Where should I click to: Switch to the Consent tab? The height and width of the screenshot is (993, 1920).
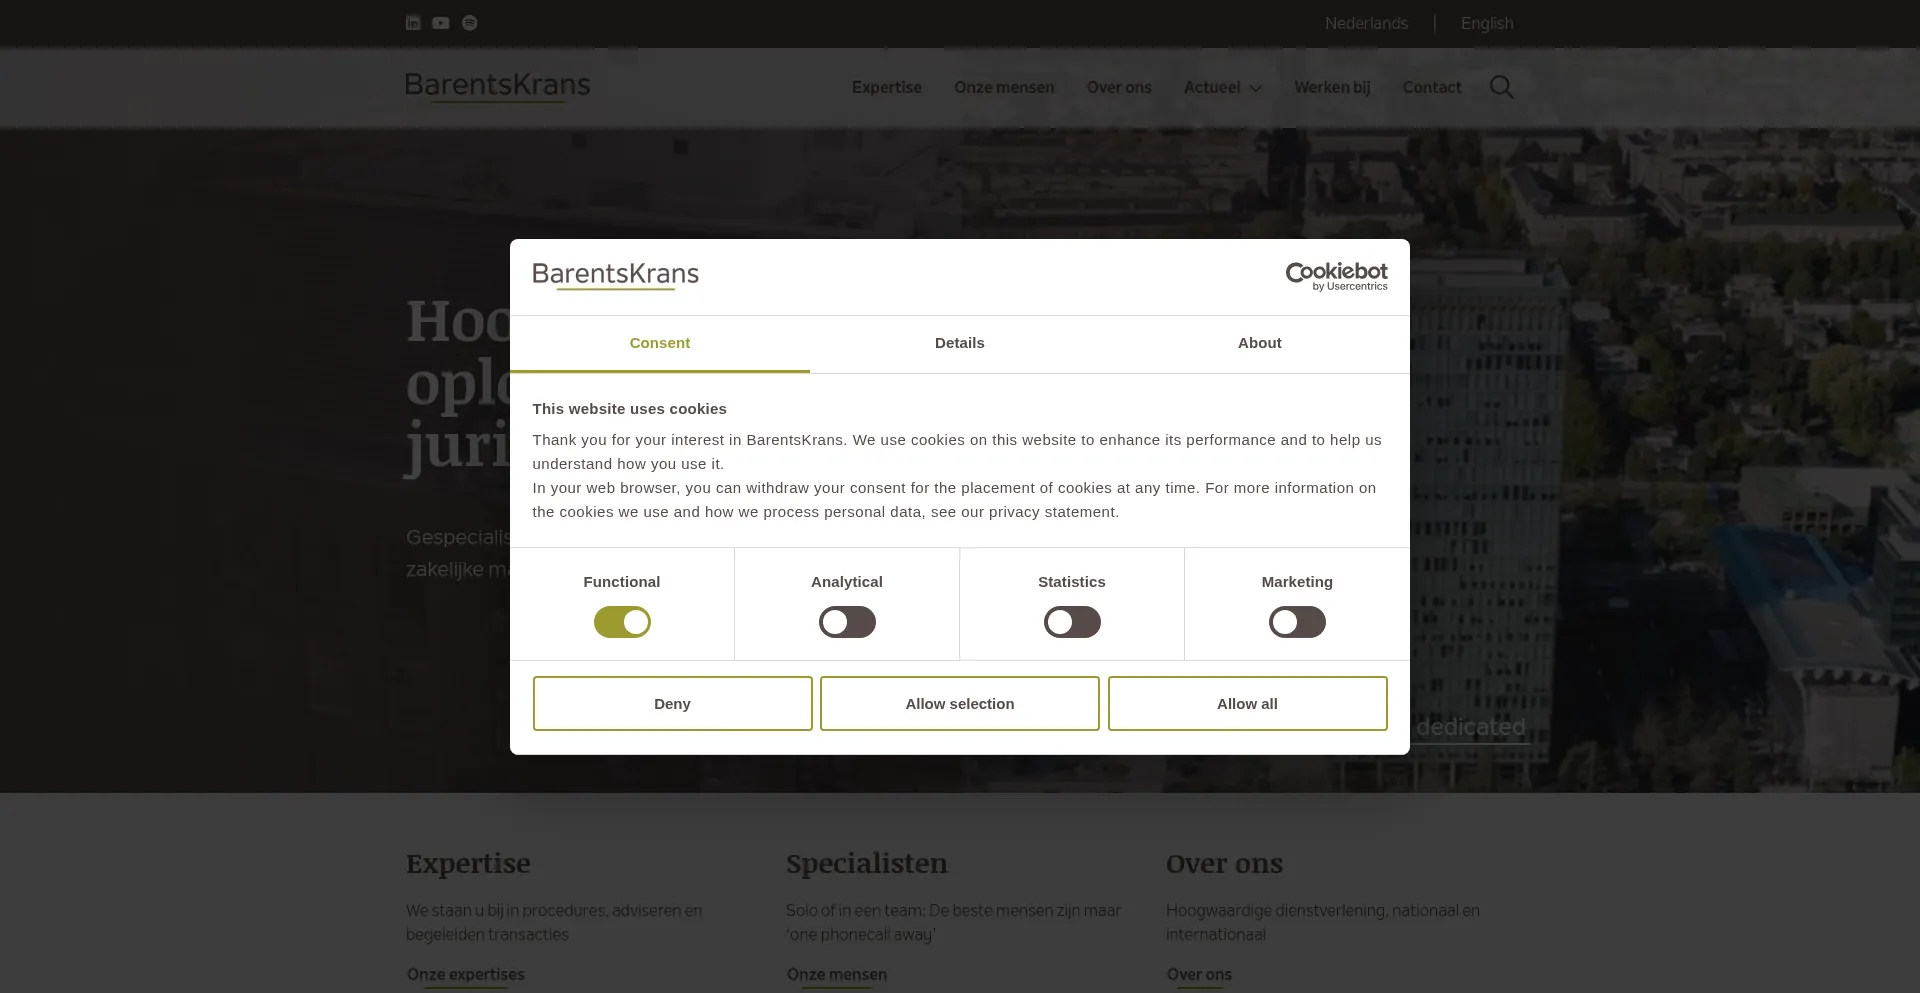[660, 343]
